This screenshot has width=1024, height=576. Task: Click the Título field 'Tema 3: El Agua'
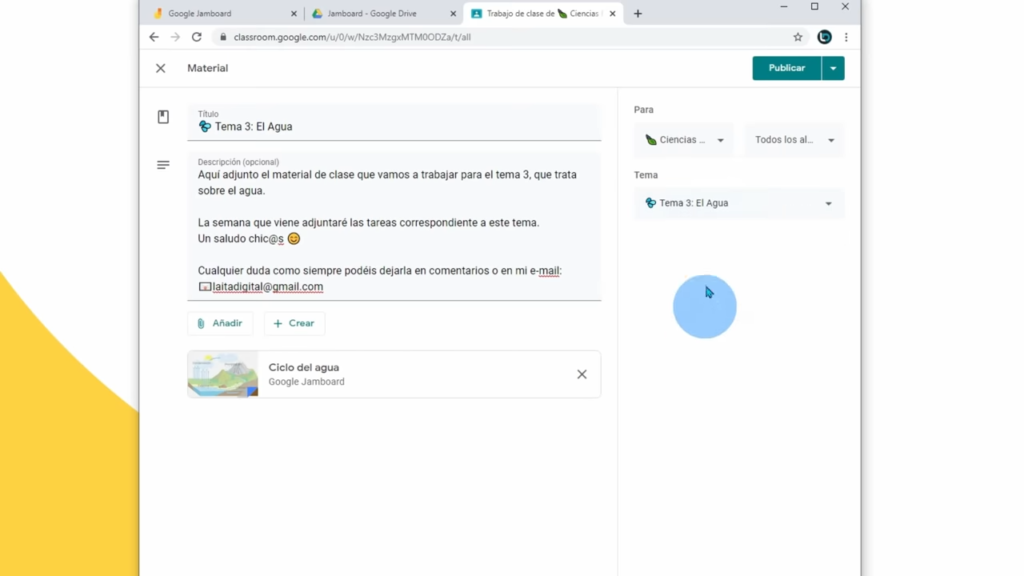394,122
